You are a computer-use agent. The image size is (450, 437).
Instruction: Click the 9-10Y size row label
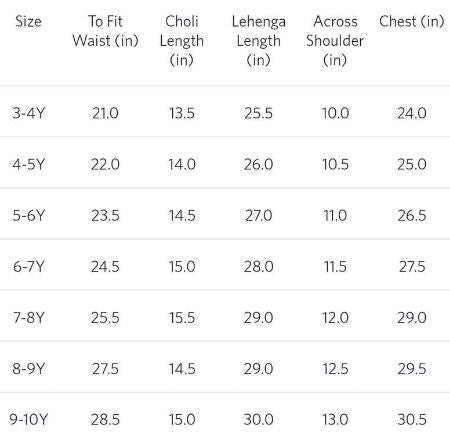tap(28, 419)
